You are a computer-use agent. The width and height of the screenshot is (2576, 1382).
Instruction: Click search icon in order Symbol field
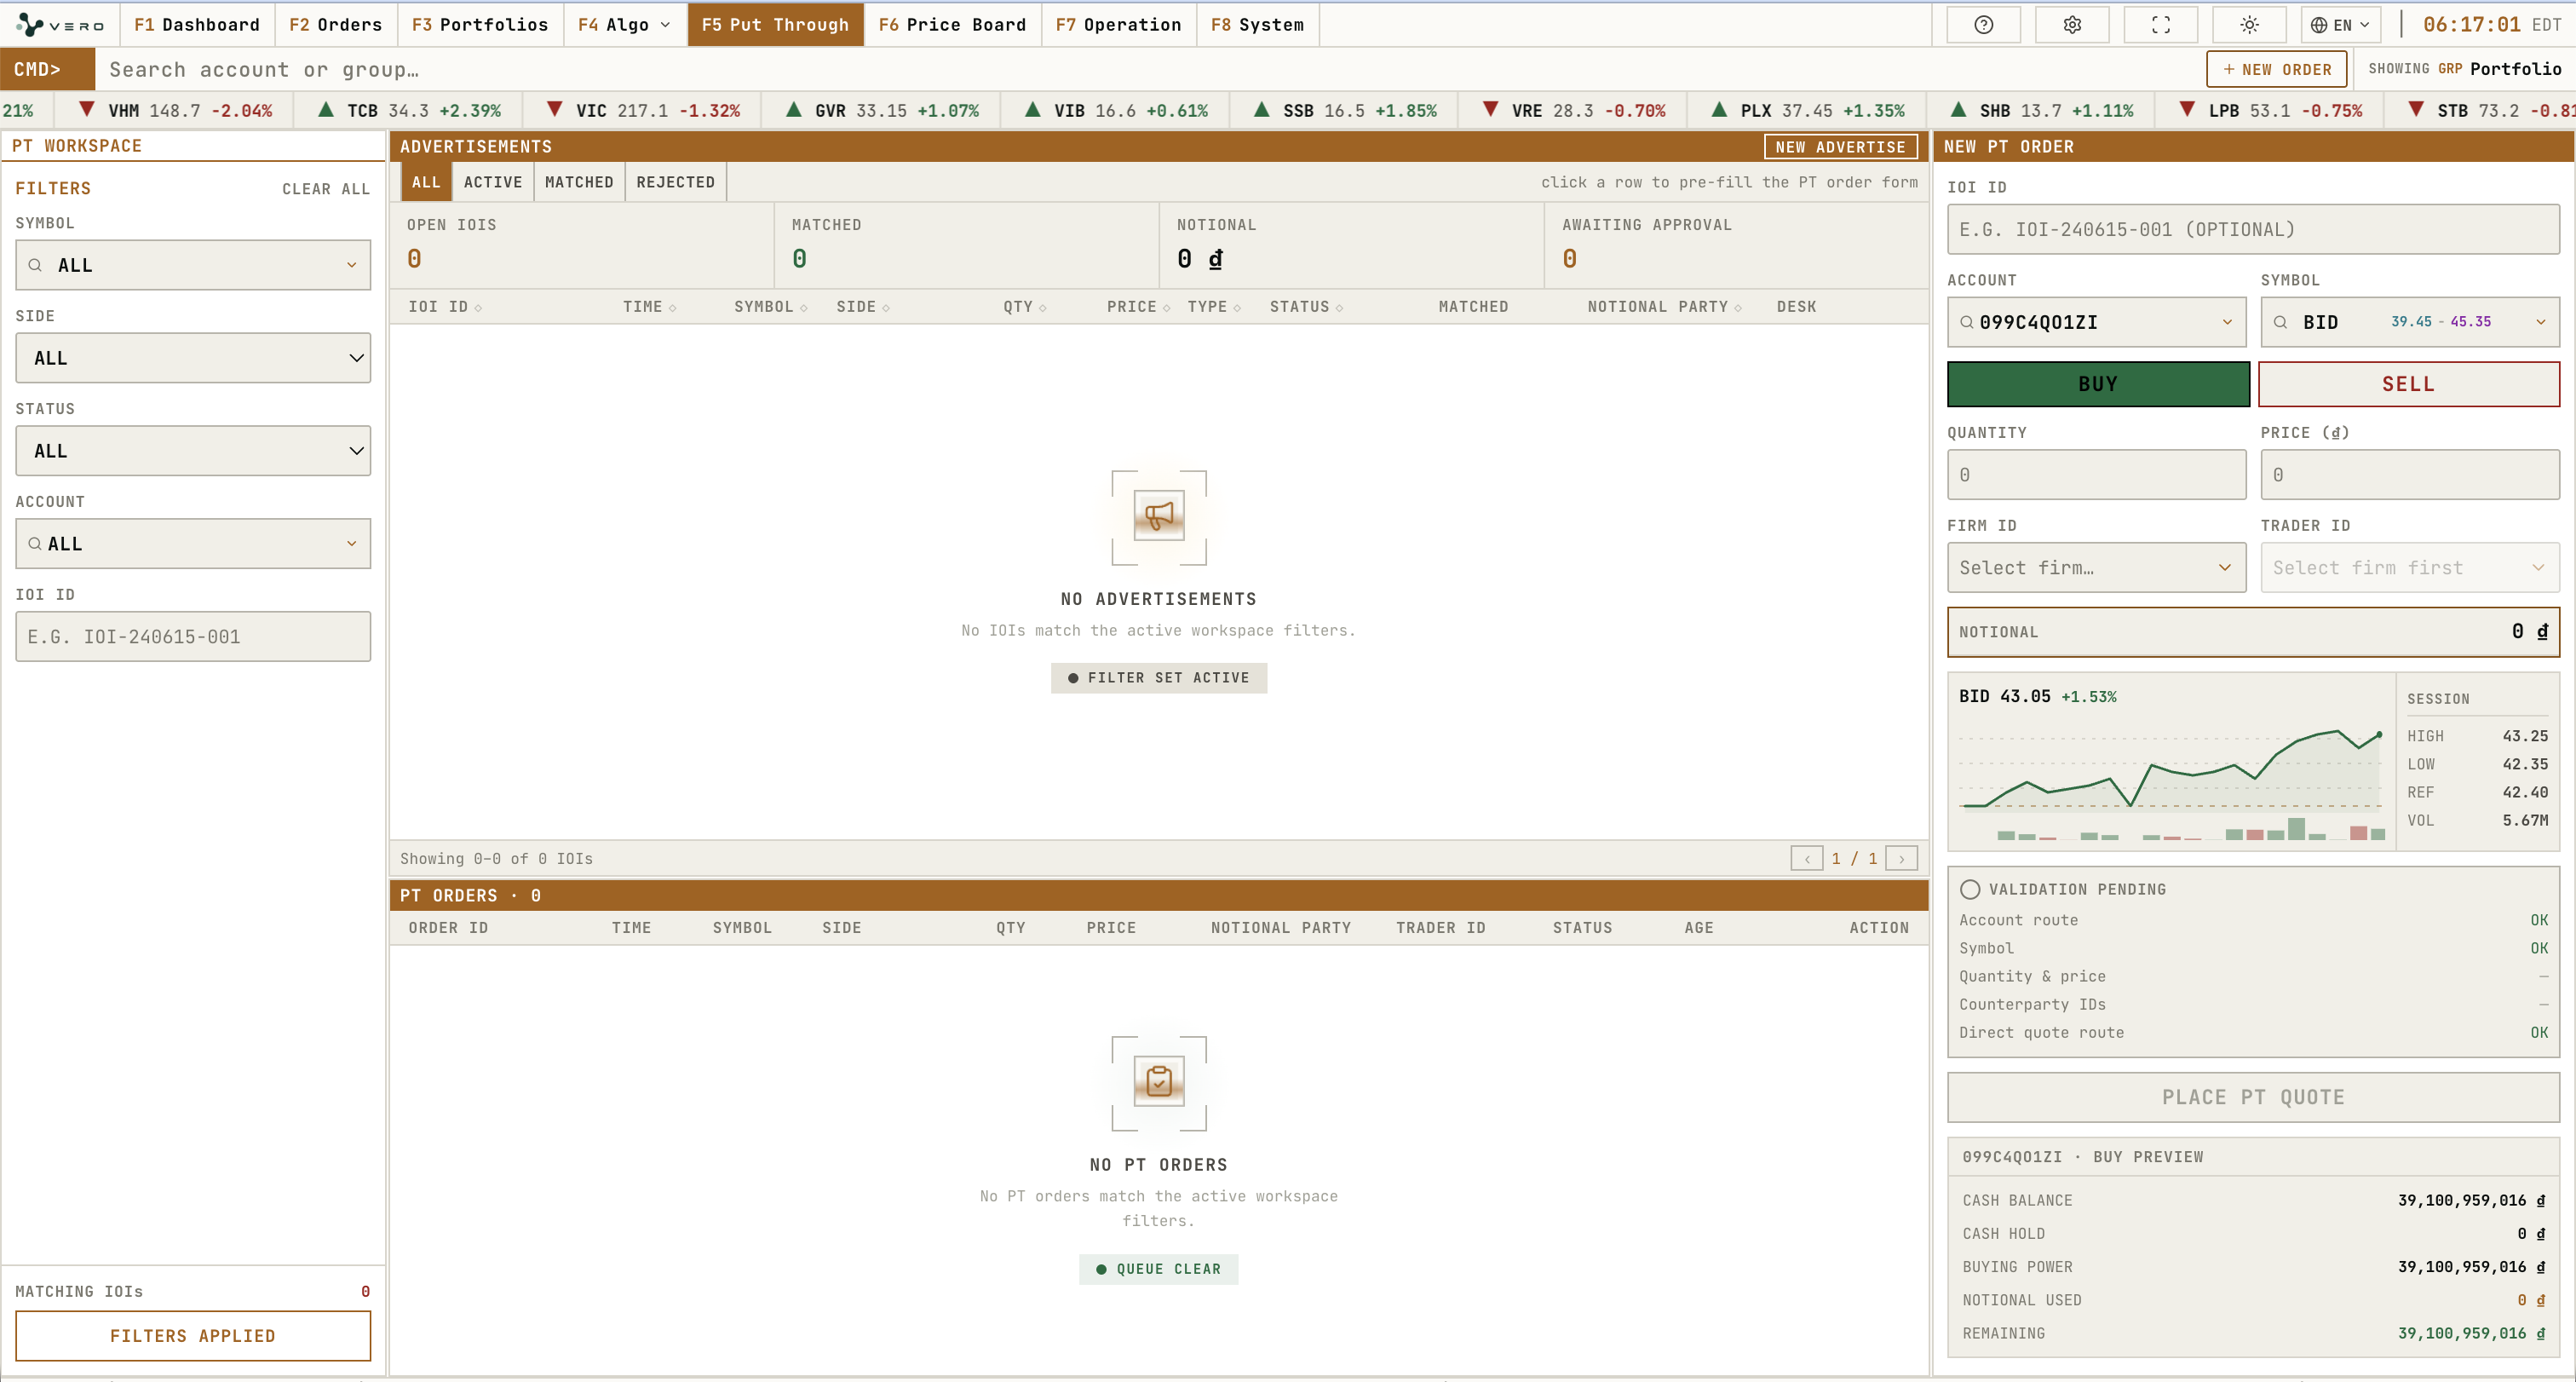[x=2281, y=322]
